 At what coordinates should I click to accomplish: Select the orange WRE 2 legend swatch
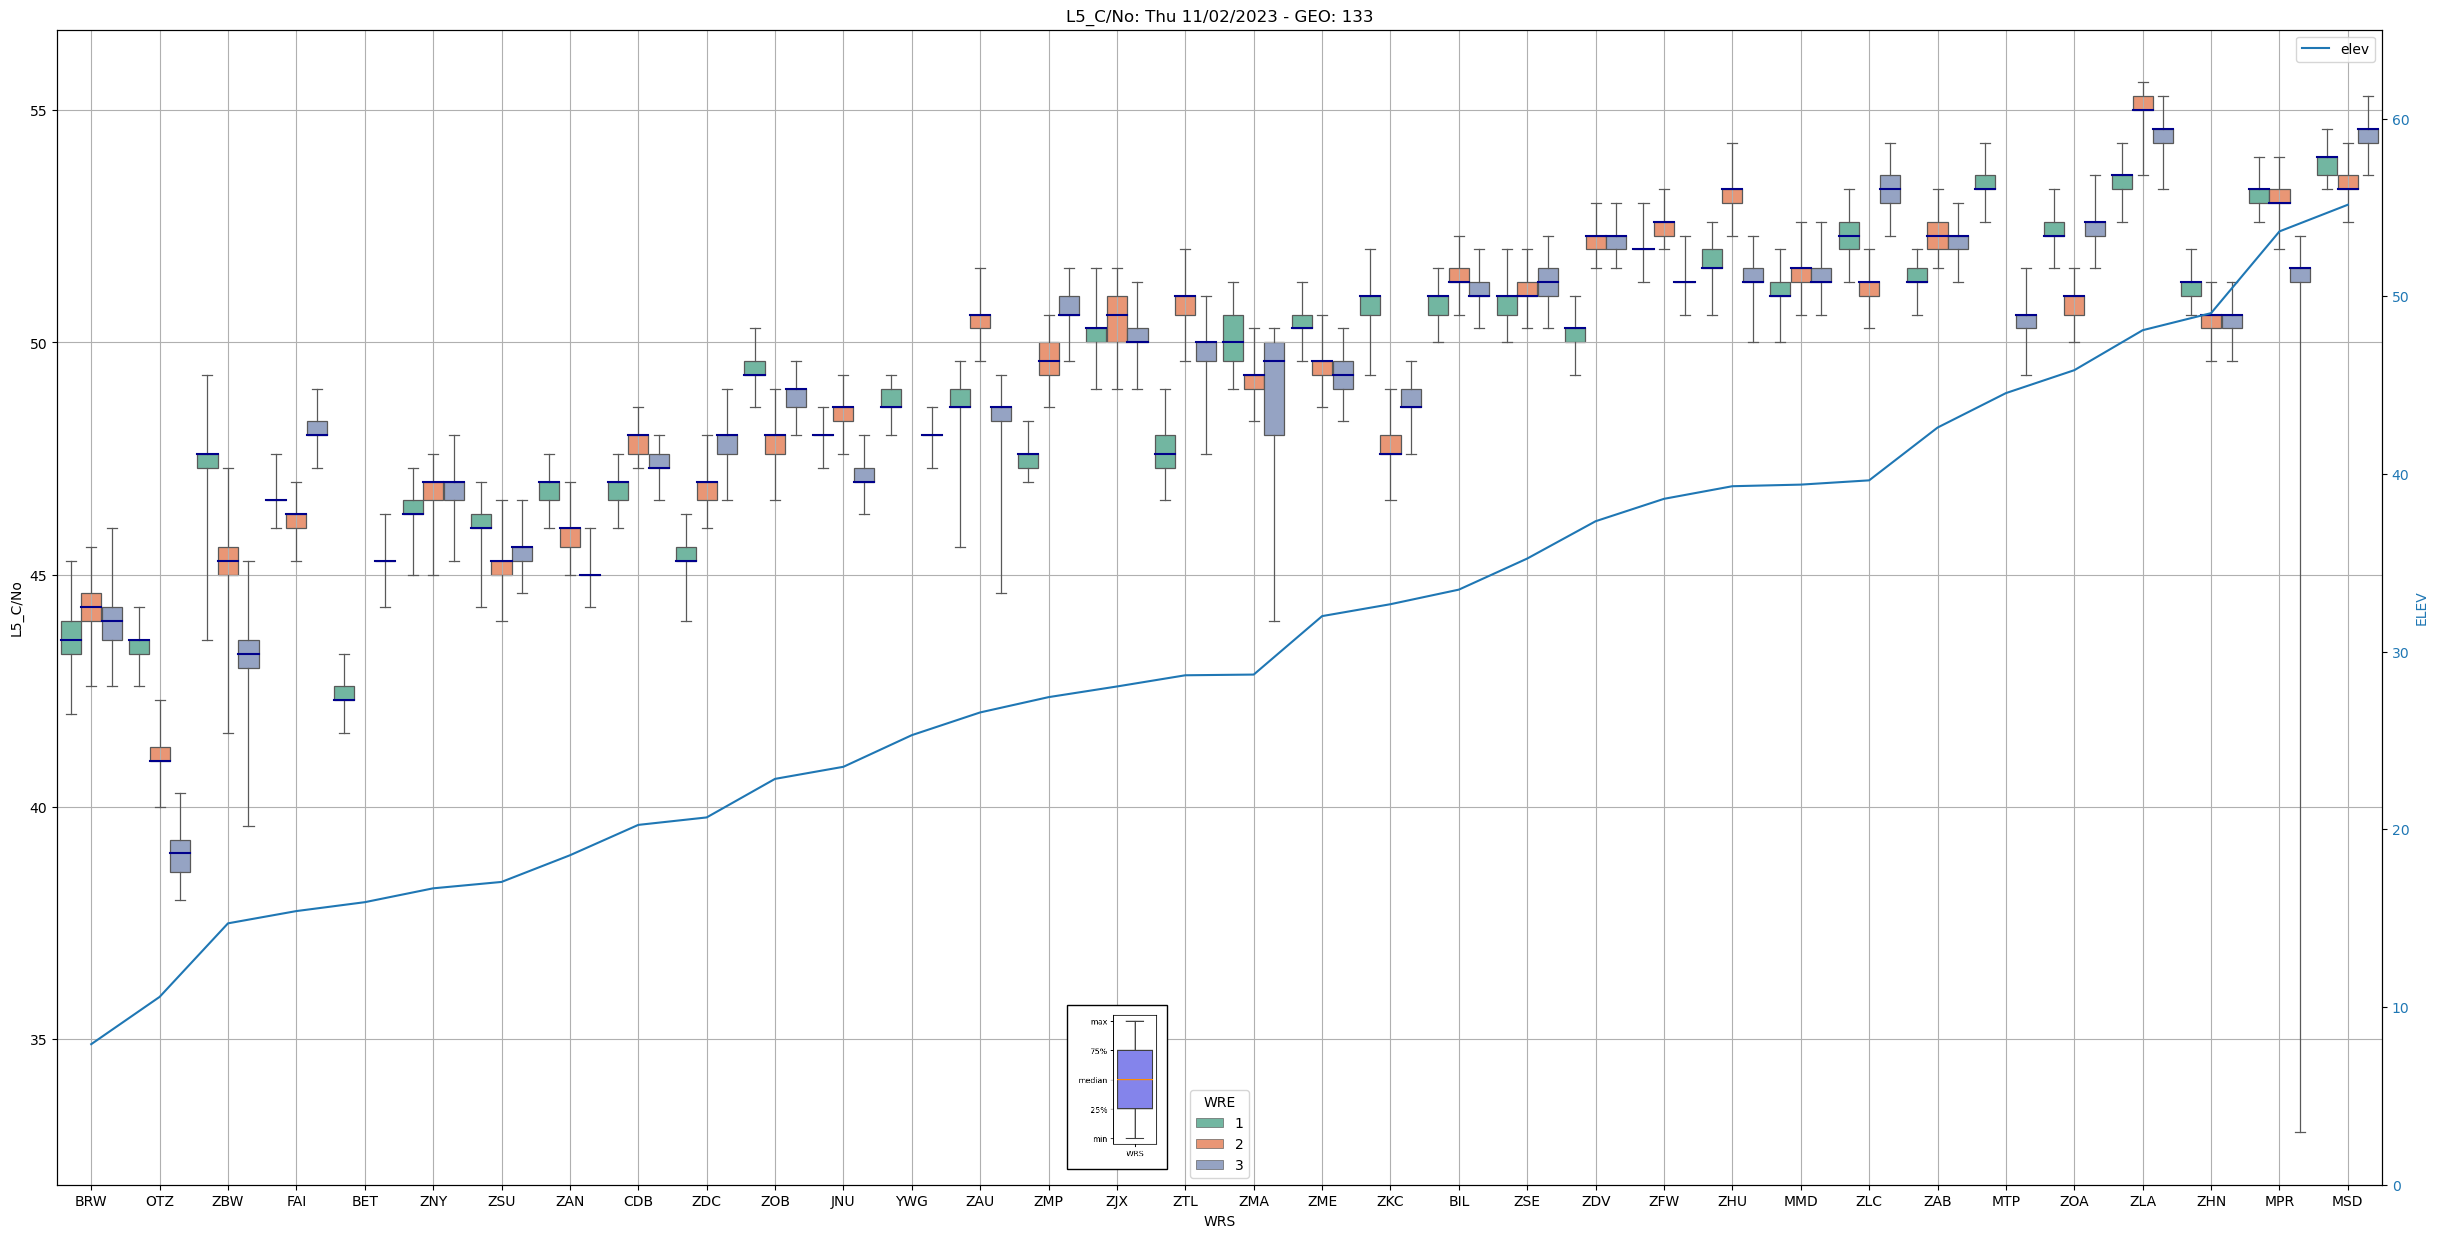[1209, 1144]
